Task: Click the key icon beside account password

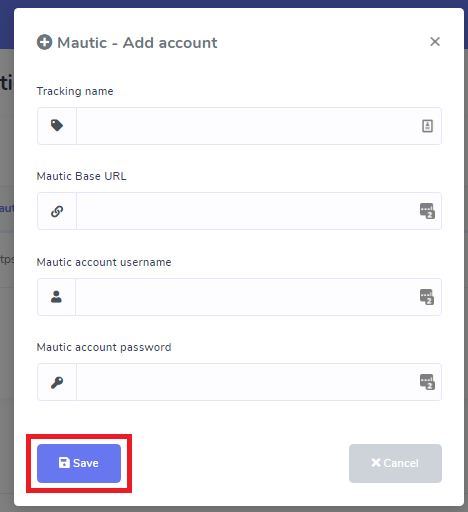Action: click(57, 382)
